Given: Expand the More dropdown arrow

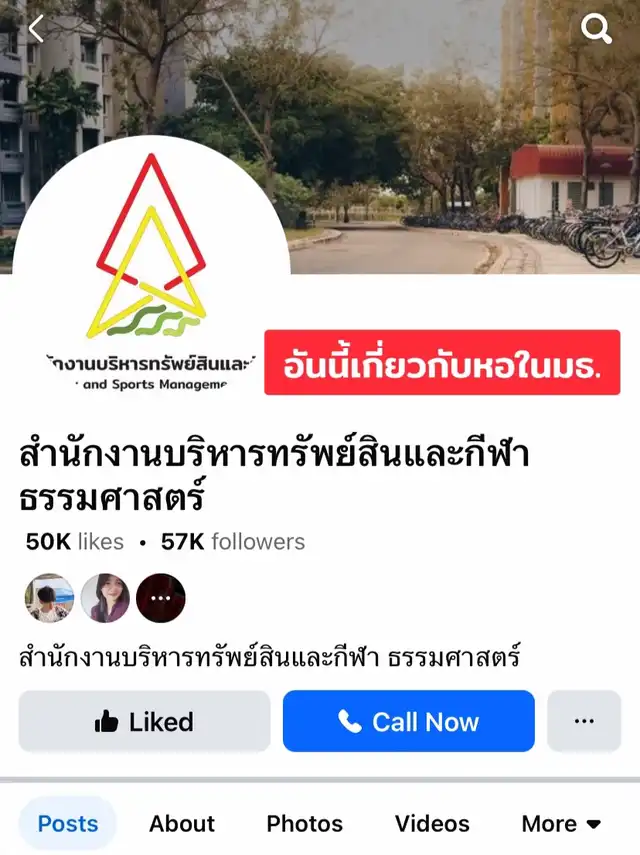Looking at the screenshot, I should (594, 824).
